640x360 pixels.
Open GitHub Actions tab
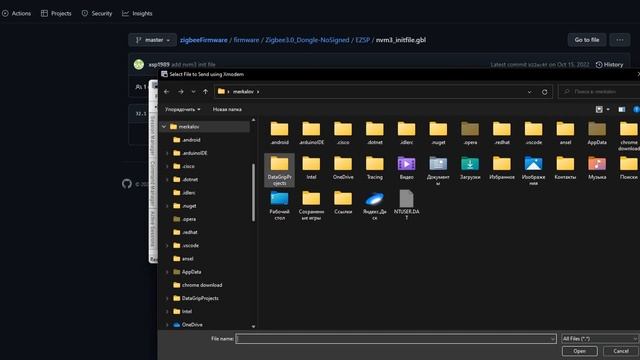[x=16, y=13]
